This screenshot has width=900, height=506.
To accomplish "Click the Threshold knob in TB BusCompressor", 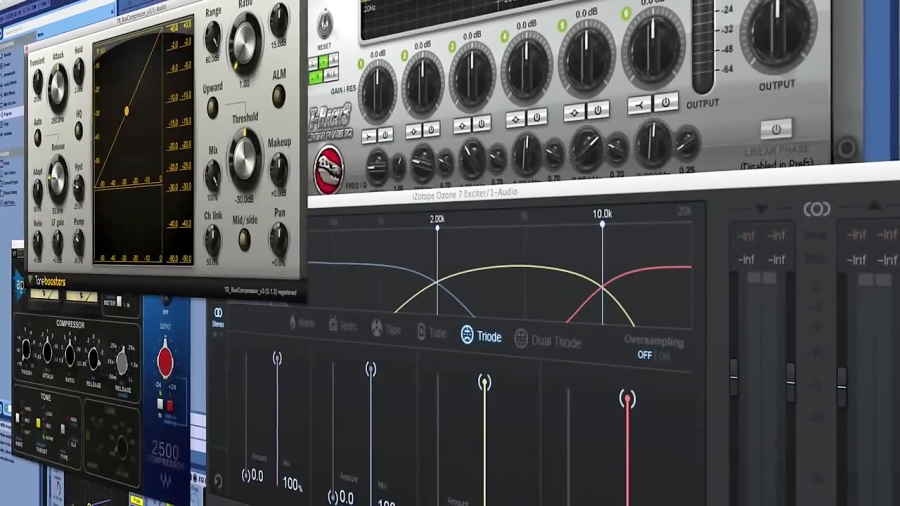I will (245, 159).
